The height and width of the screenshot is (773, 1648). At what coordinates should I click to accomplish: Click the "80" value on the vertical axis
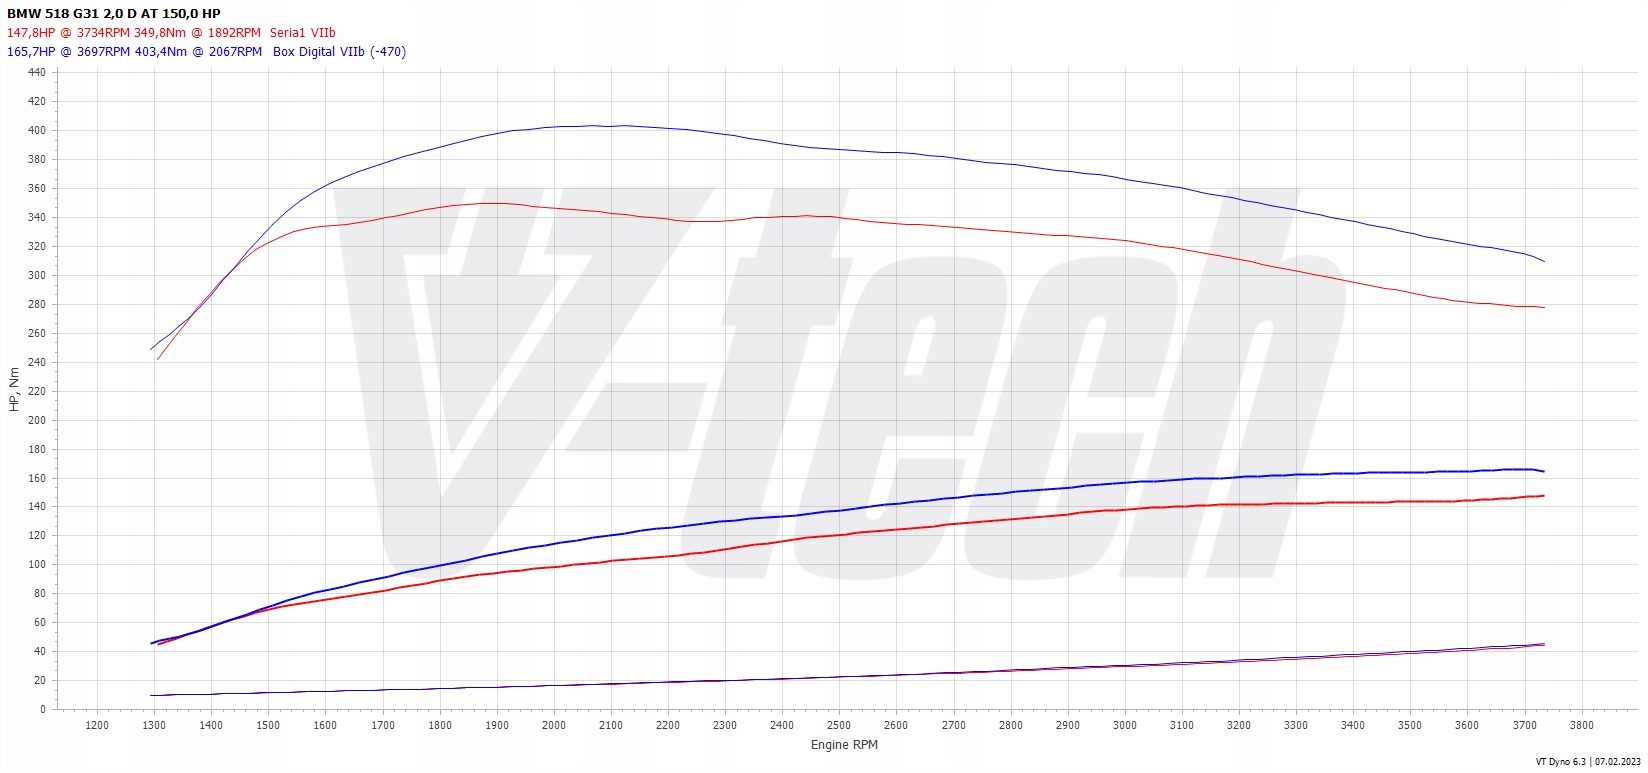point(40,594)
